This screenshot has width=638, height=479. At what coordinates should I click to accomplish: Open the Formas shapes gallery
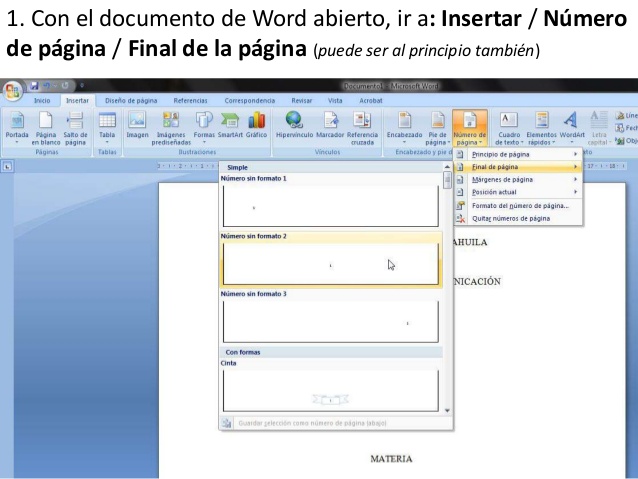[204, 128]
